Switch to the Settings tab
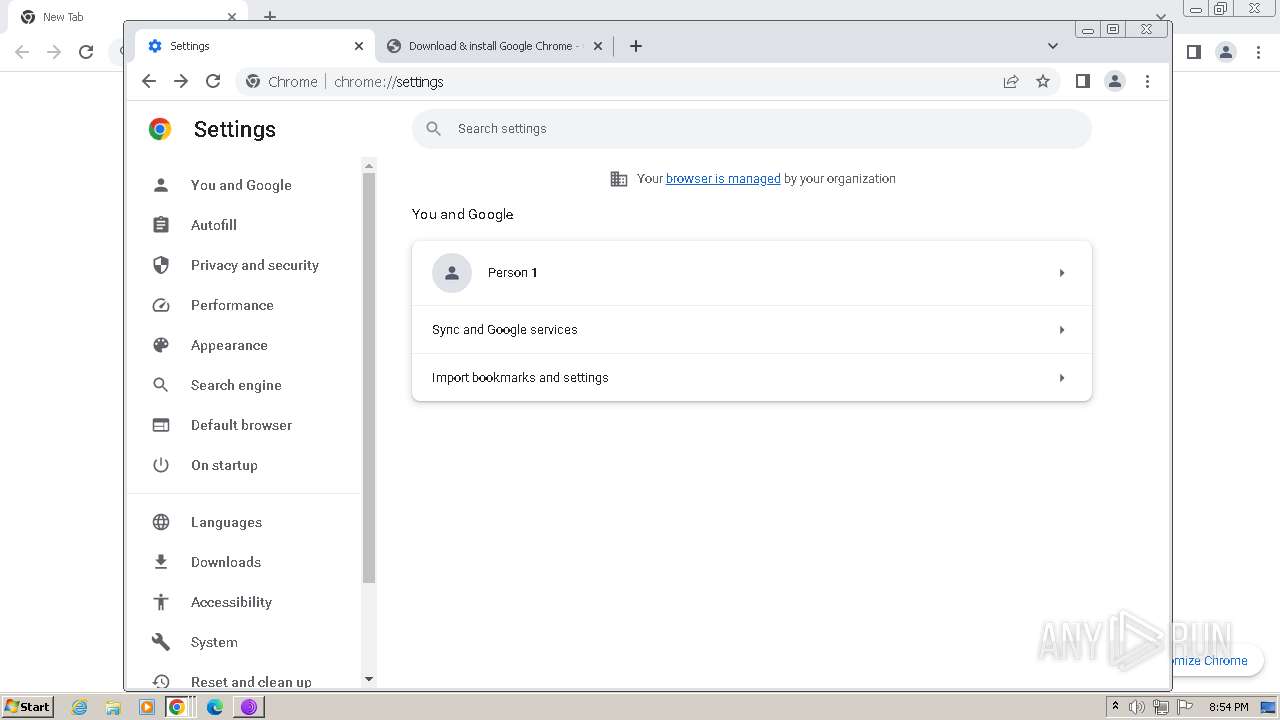Viewport: 1280px width, 720px height. [x=254, y=46]
